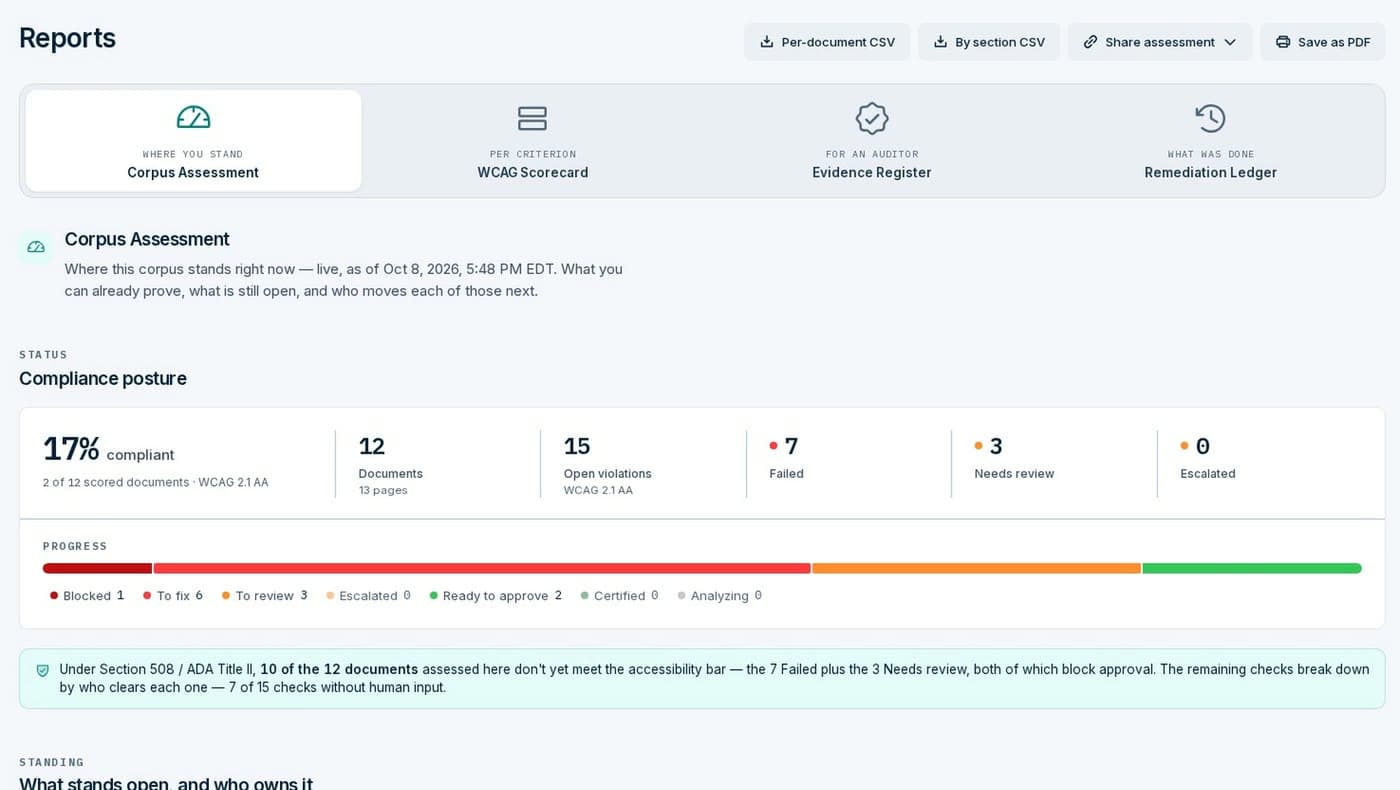This screenshot has width=1400, height=790.
Task: Click the Blocked 1 legend entry
Action: tap(87, 595)
